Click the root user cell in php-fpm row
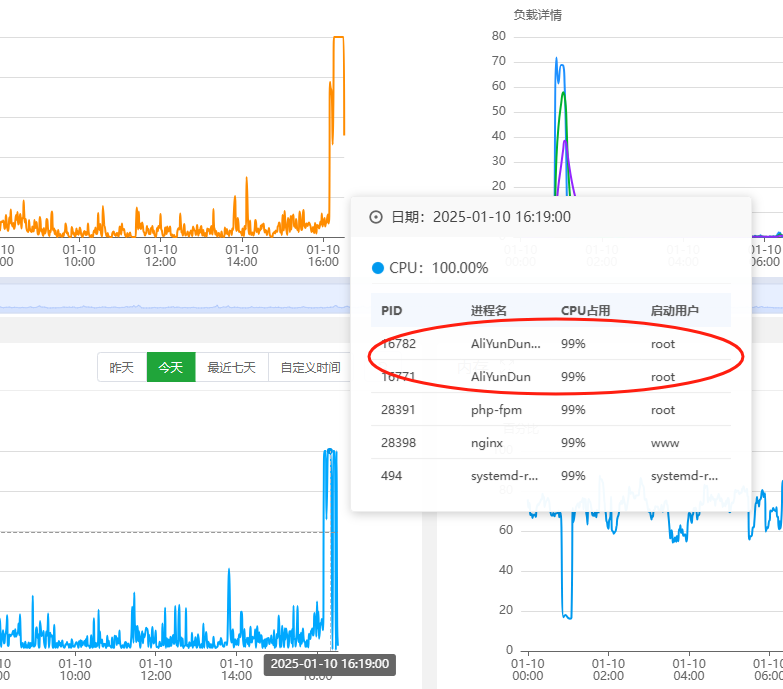This screenshot has height=689, width=783. [663, 410]
